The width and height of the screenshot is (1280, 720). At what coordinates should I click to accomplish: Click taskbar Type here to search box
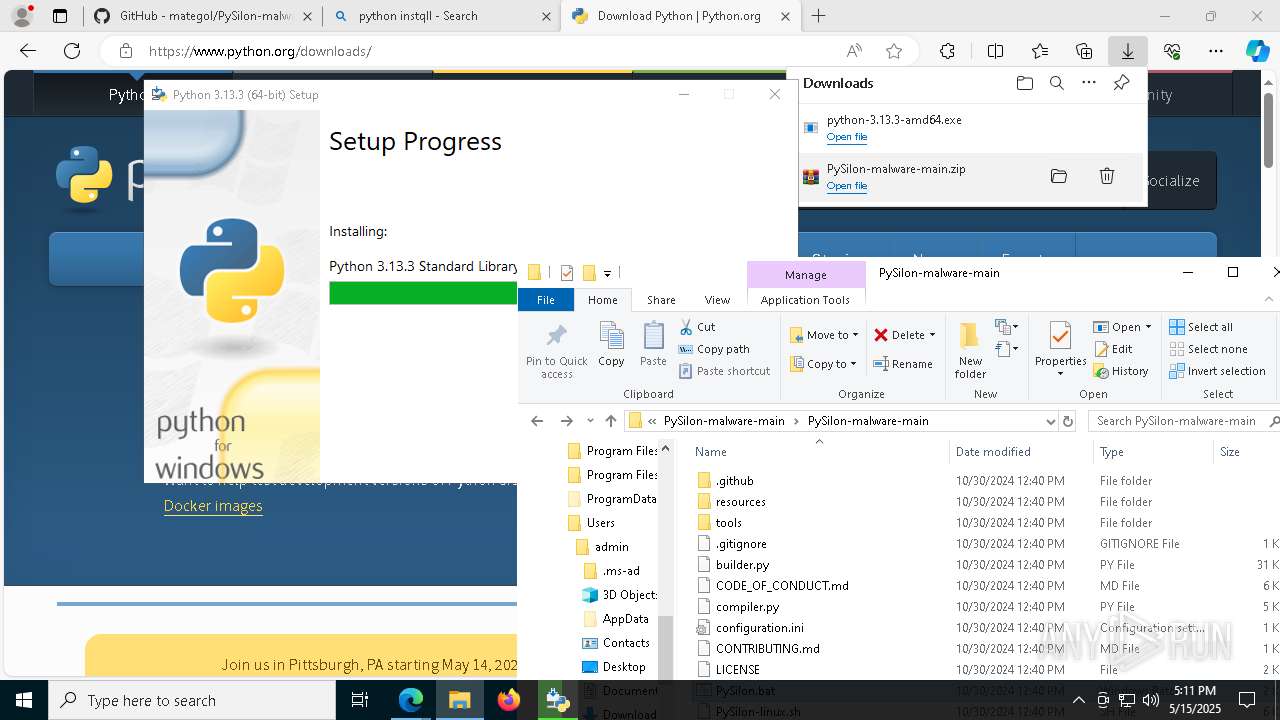[x=192, y=700]
